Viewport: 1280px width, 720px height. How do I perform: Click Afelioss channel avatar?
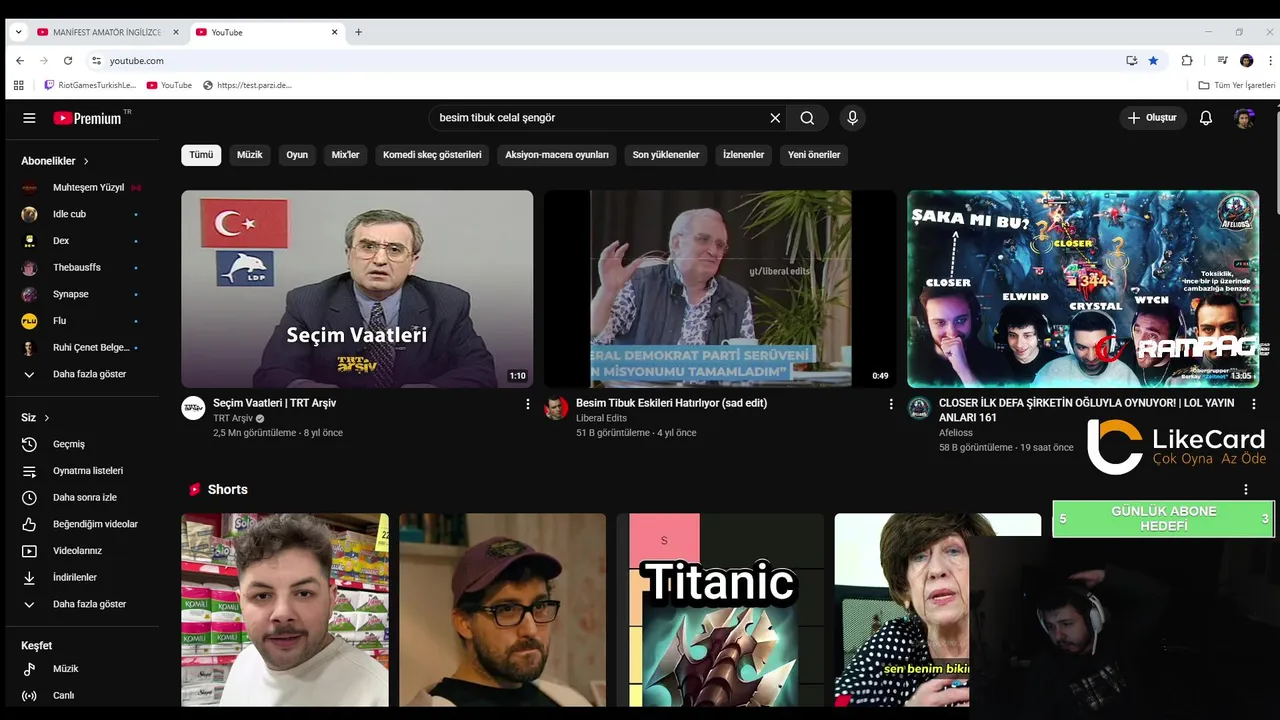[x=919, y=408]
